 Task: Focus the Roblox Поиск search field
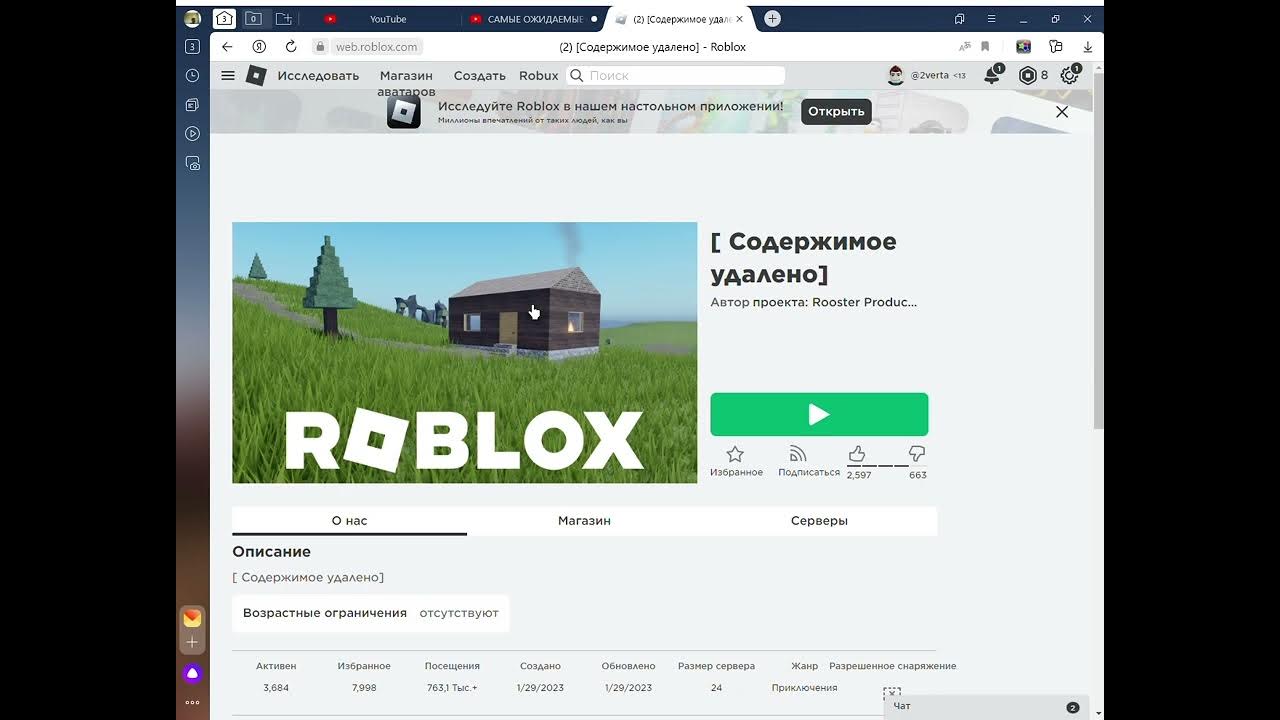676,76
